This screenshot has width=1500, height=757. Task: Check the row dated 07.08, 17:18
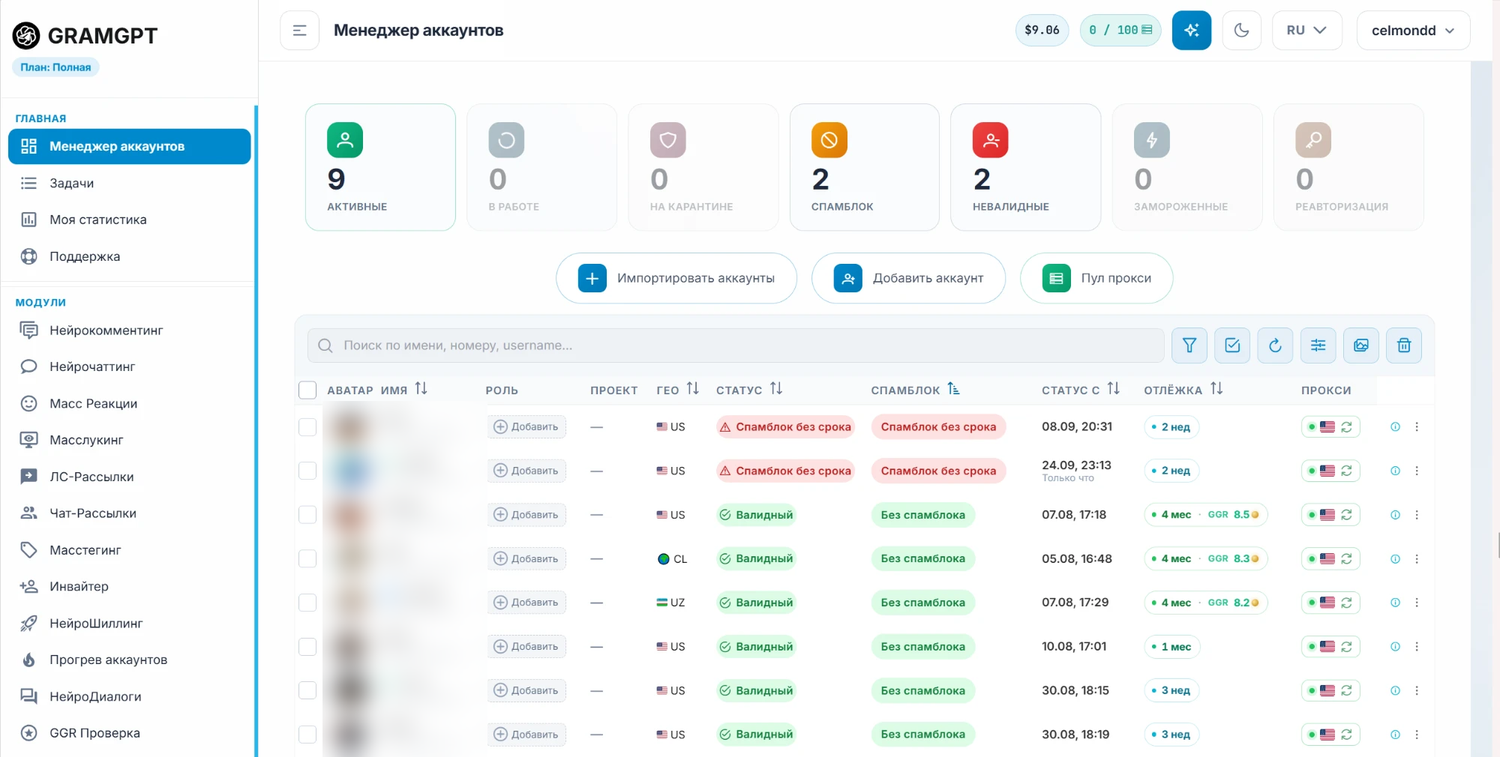click(308, 515)
